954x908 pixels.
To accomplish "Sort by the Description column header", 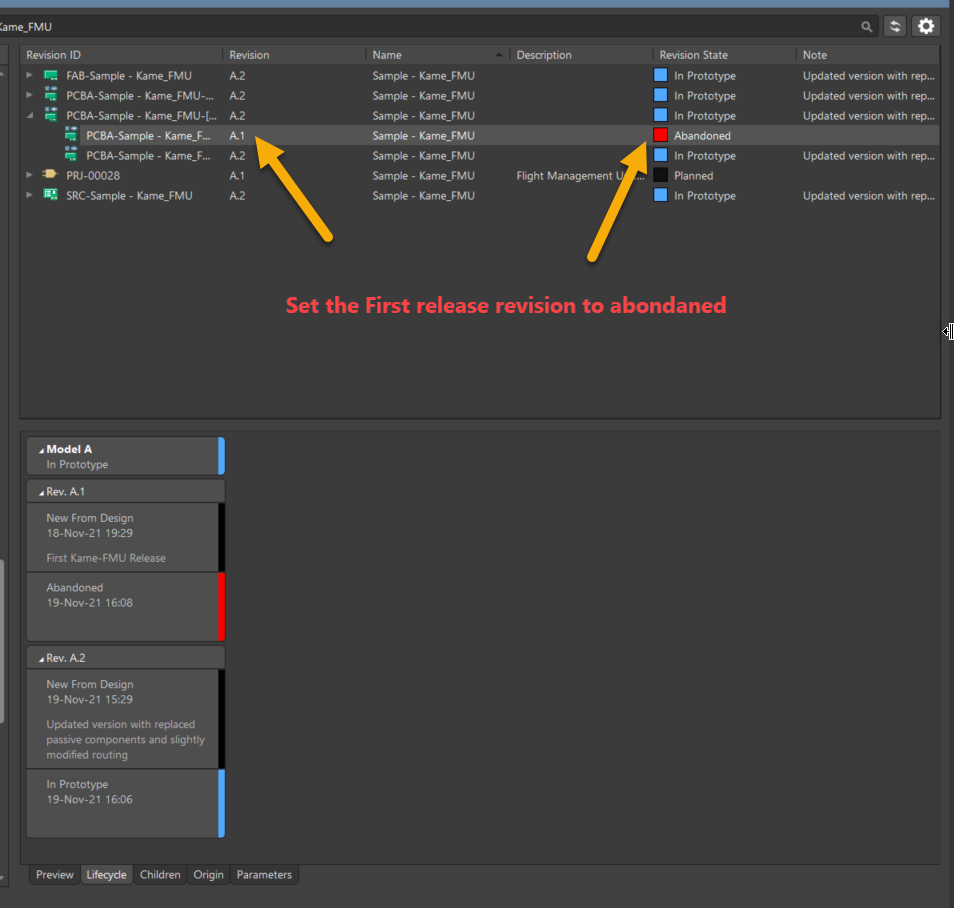I will click(x=581, y=55).
